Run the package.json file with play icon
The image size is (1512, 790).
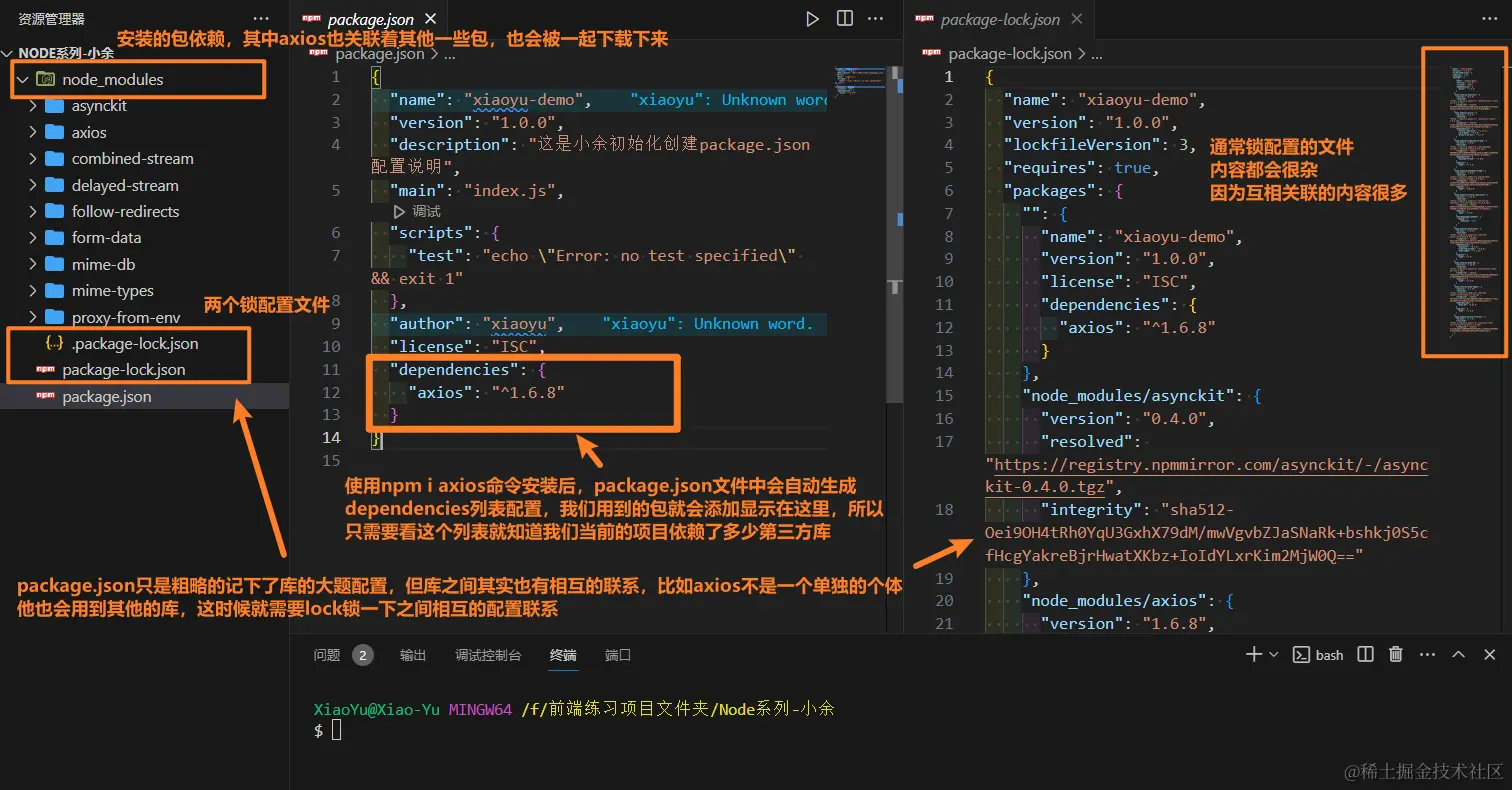pyautogui.click(x=812, y=19)
